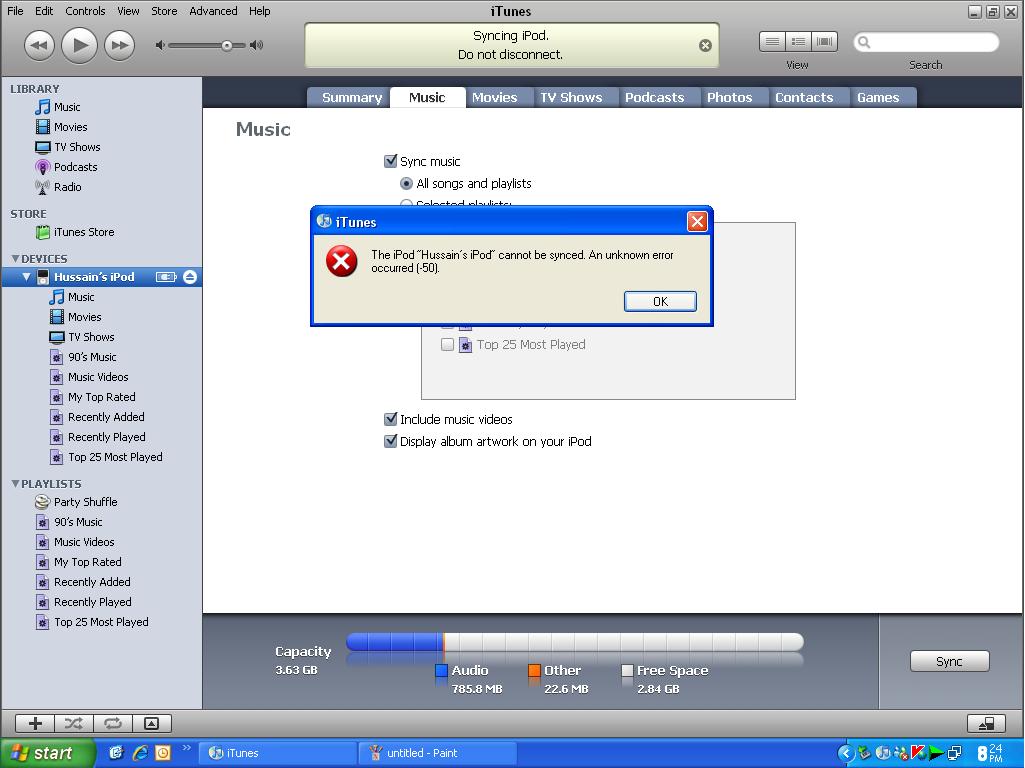Click the next track fast-forward button
This screenshot has height=768, width=1025.
tap(120, 45)
